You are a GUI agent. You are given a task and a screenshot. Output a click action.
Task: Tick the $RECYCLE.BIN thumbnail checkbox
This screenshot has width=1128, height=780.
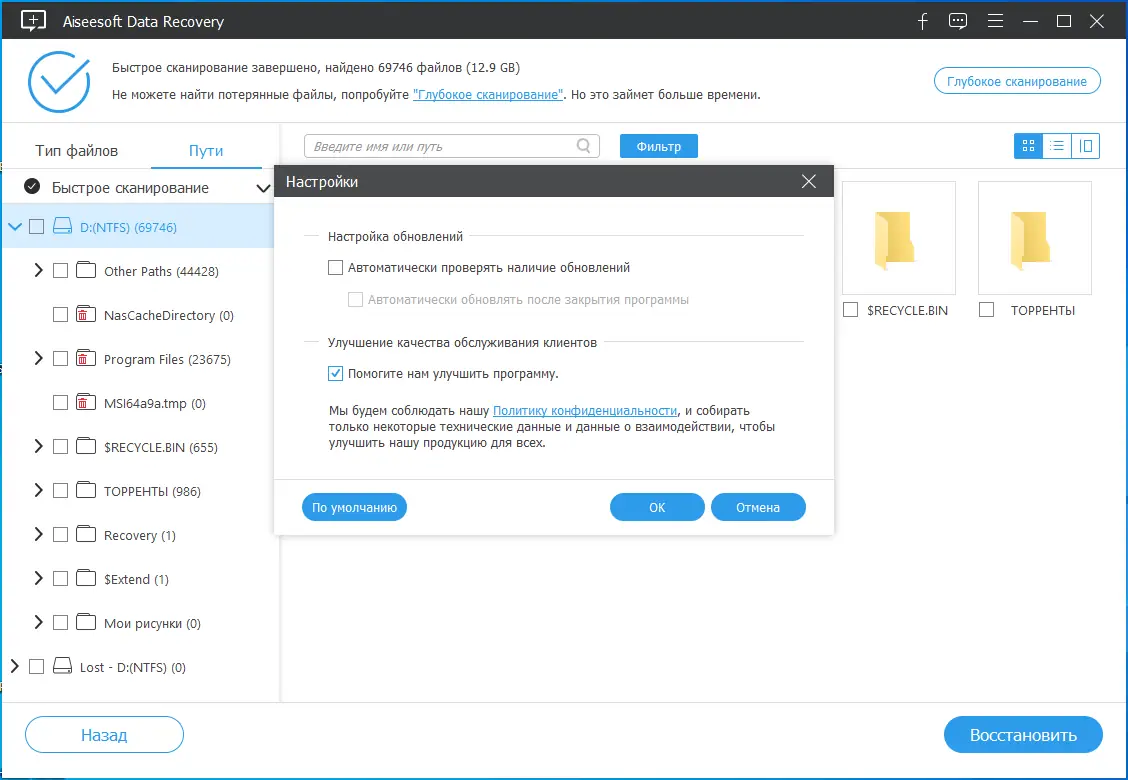[x=850, y=309]
